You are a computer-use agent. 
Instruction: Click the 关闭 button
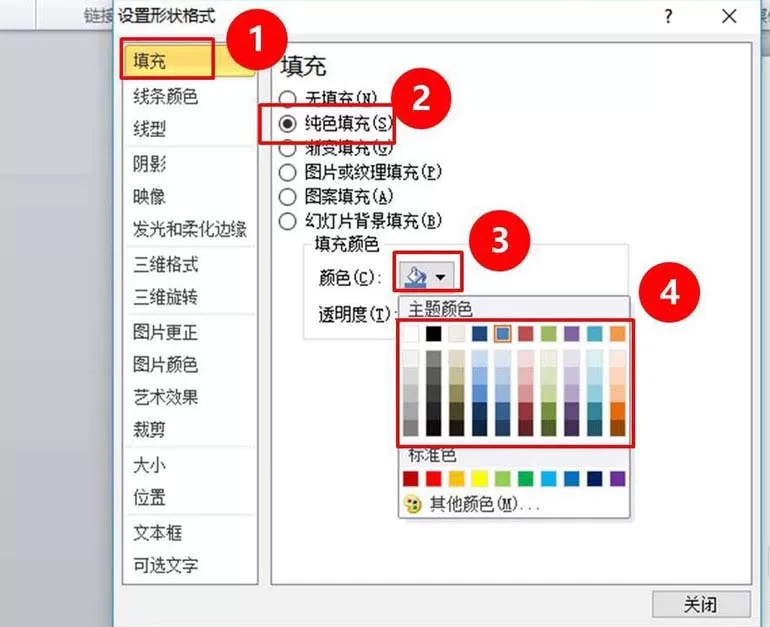click(x=701, y=604)
